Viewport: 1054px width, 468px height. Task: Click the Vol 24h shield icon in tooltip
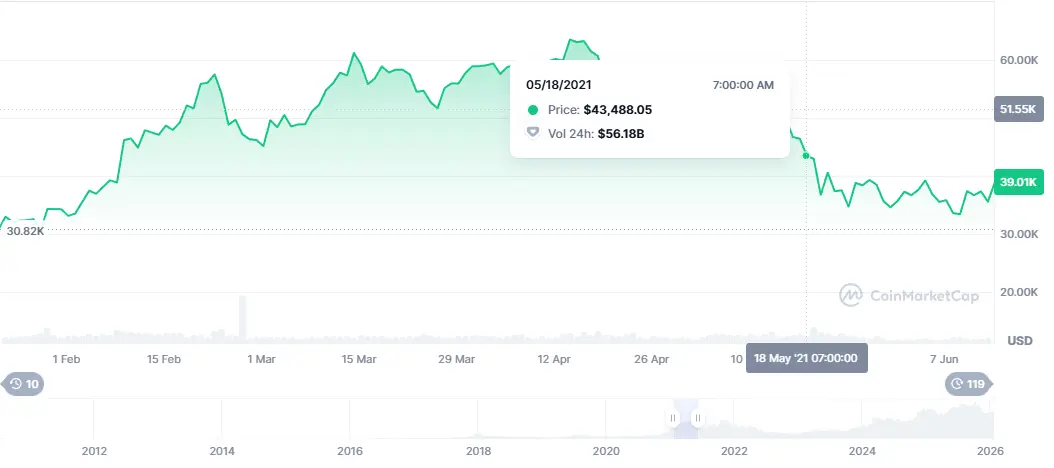pyautogui.click(x=533, y=133)
